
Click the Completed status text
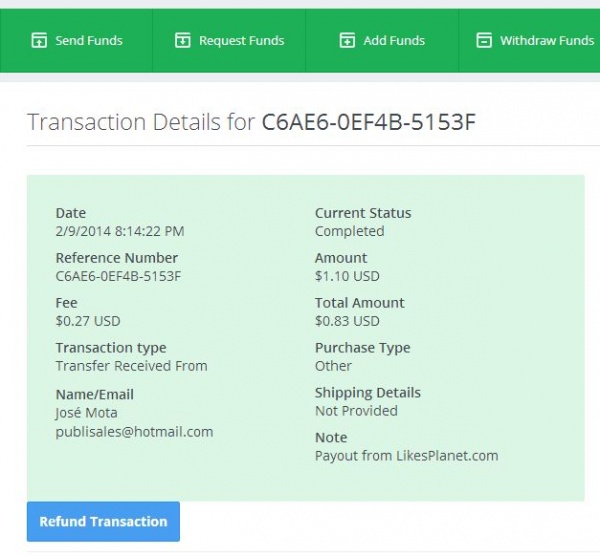pyautogui.click(x=349, y=231)
